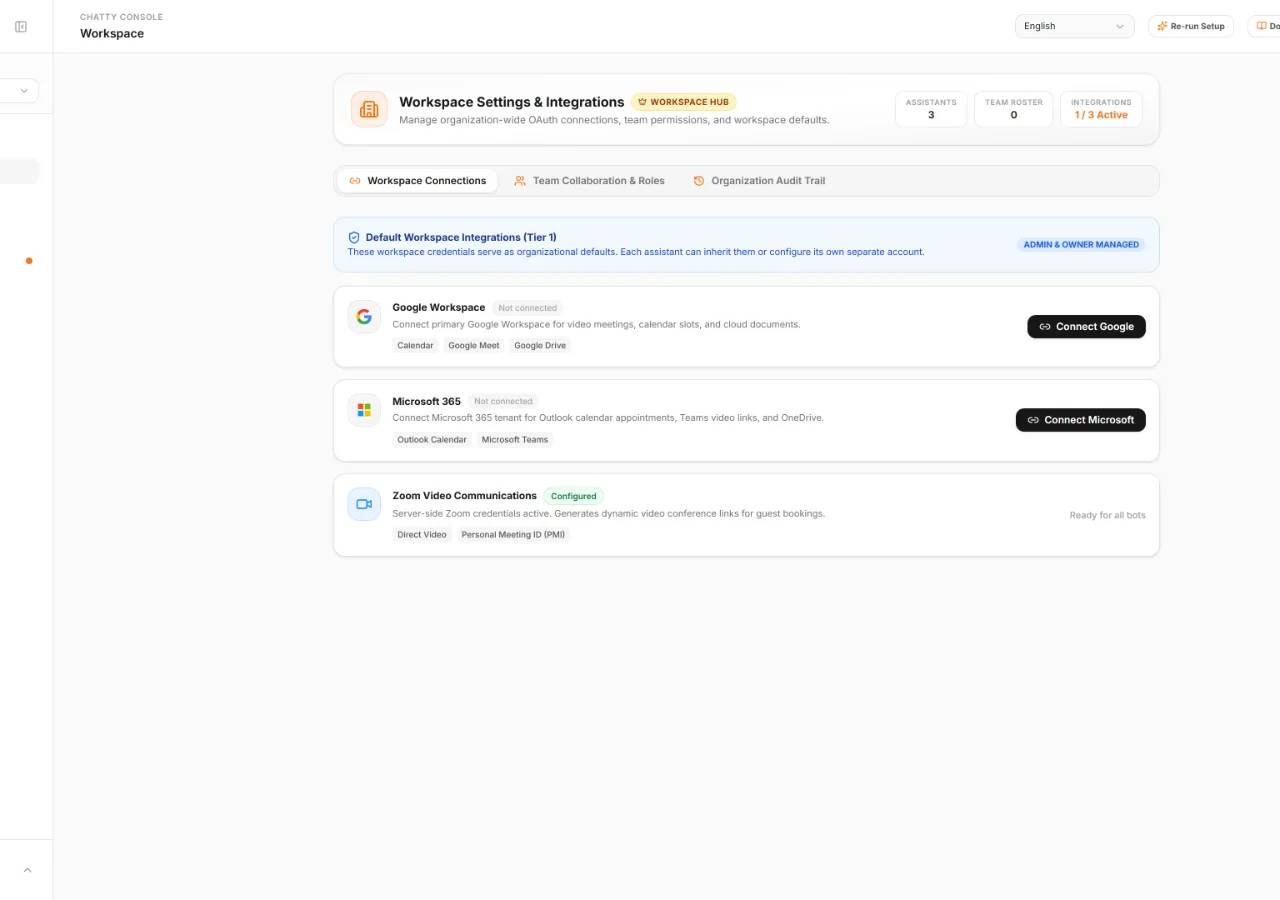Click the Zoom Video Communications title
This screenshot has width=1280, height=900.
tap(465, 496)
